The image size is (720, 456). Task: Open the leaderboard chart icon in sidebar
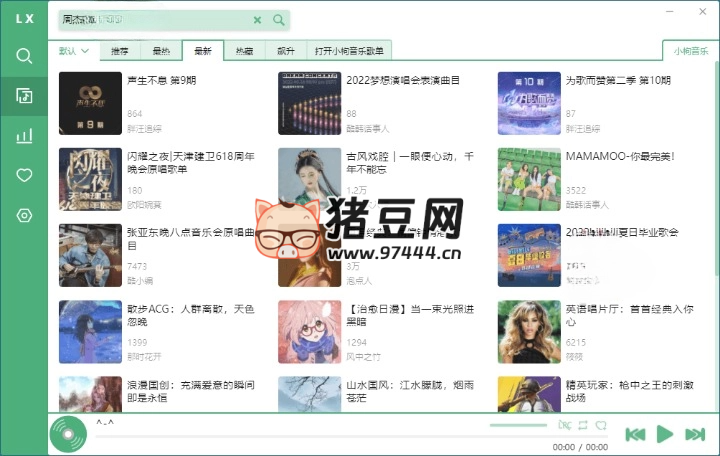24,136
